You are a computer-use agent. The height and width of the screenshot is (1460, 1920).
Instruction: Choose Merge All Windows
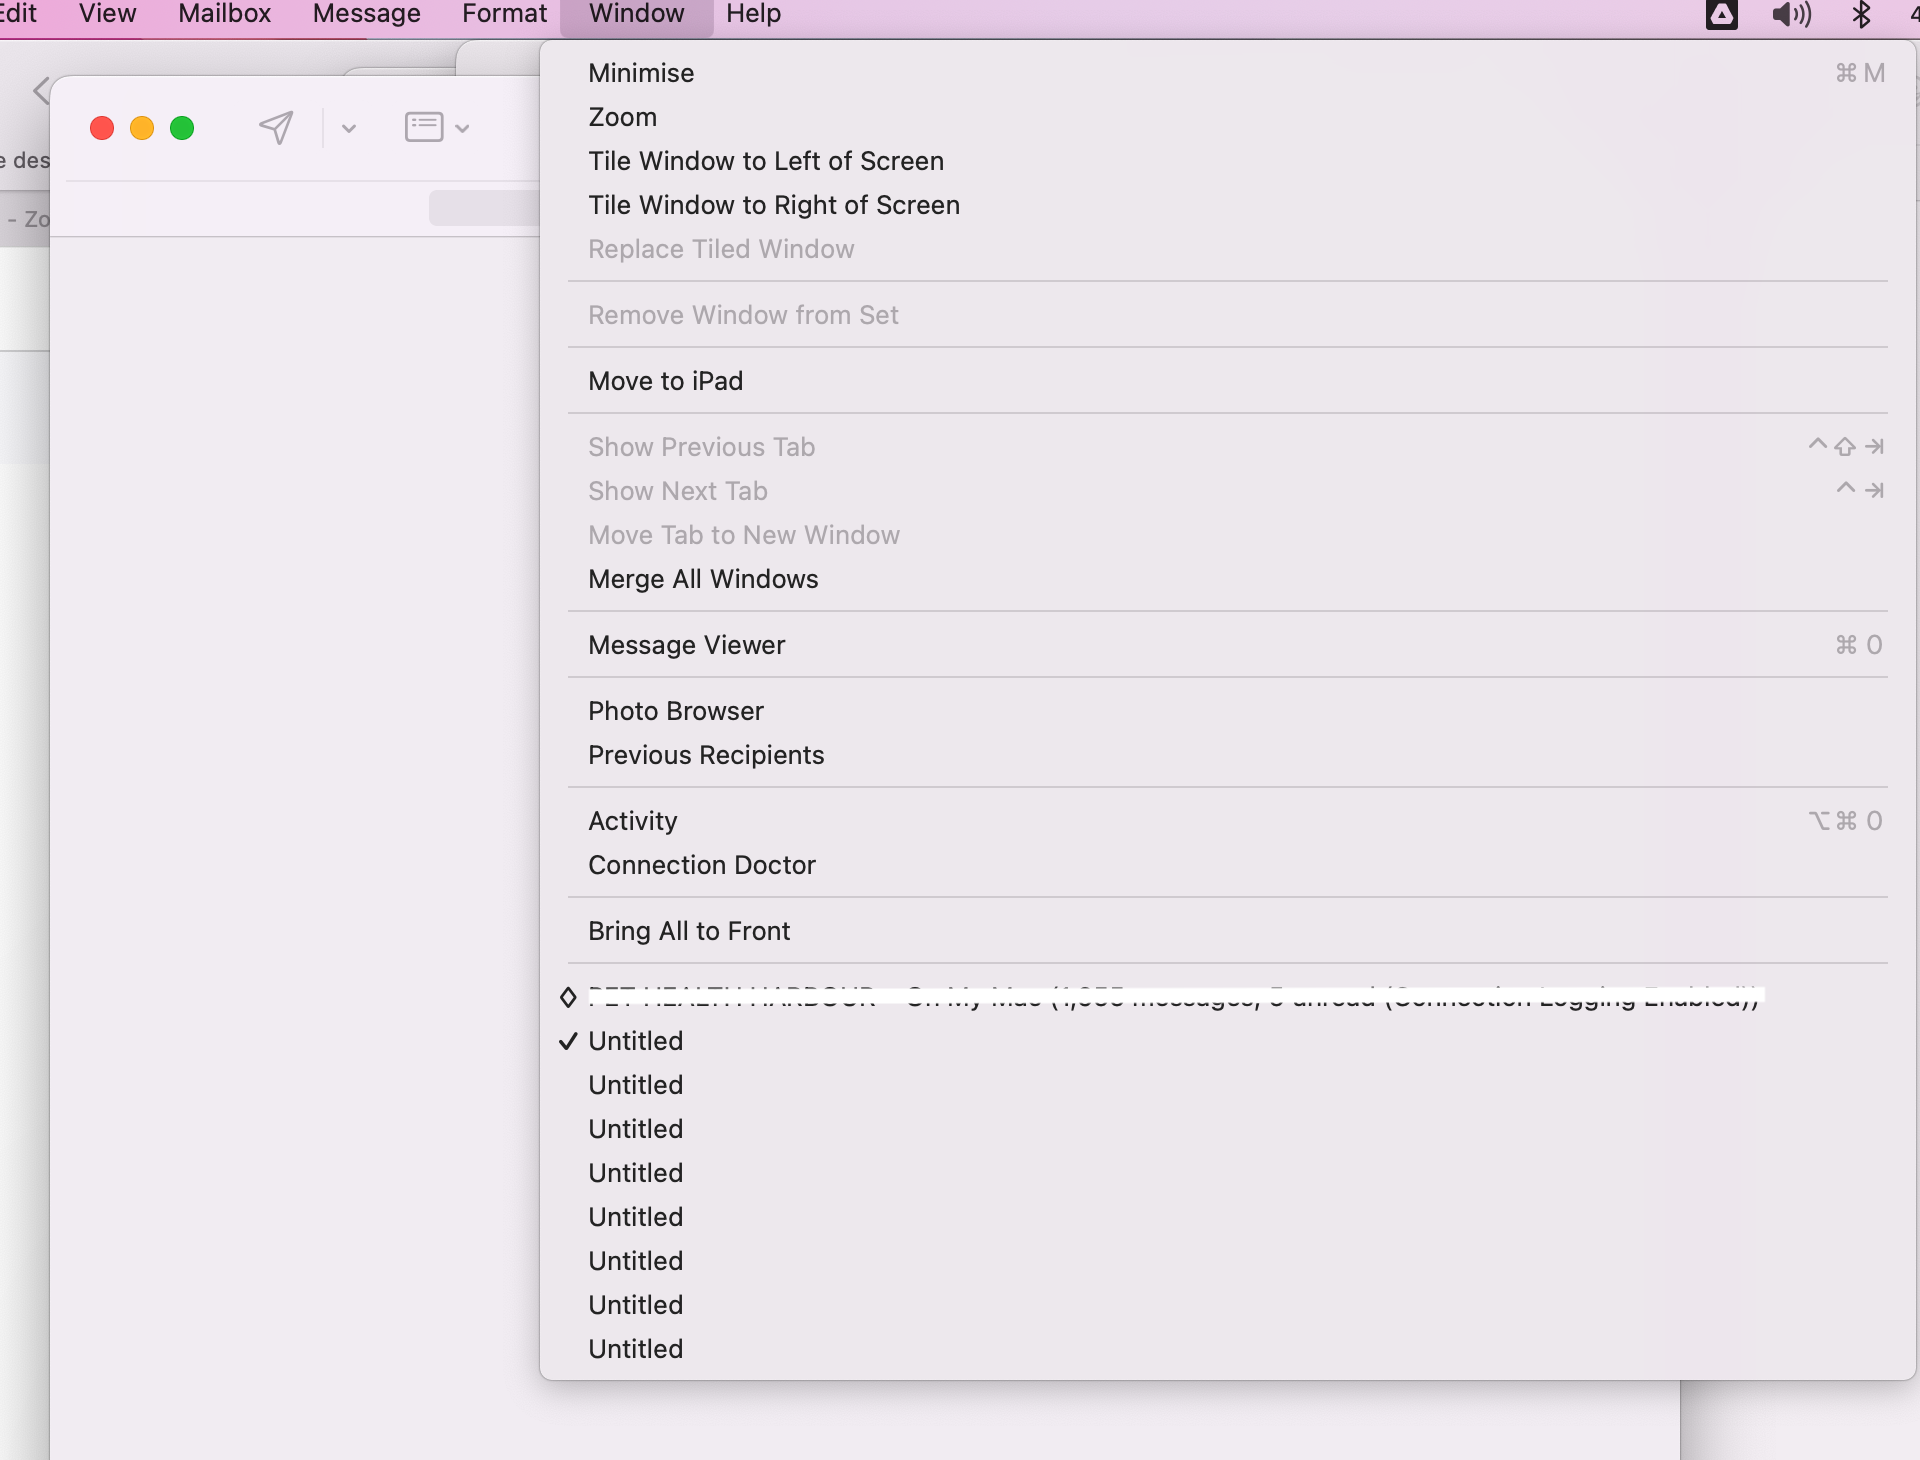tap(703, 578)
